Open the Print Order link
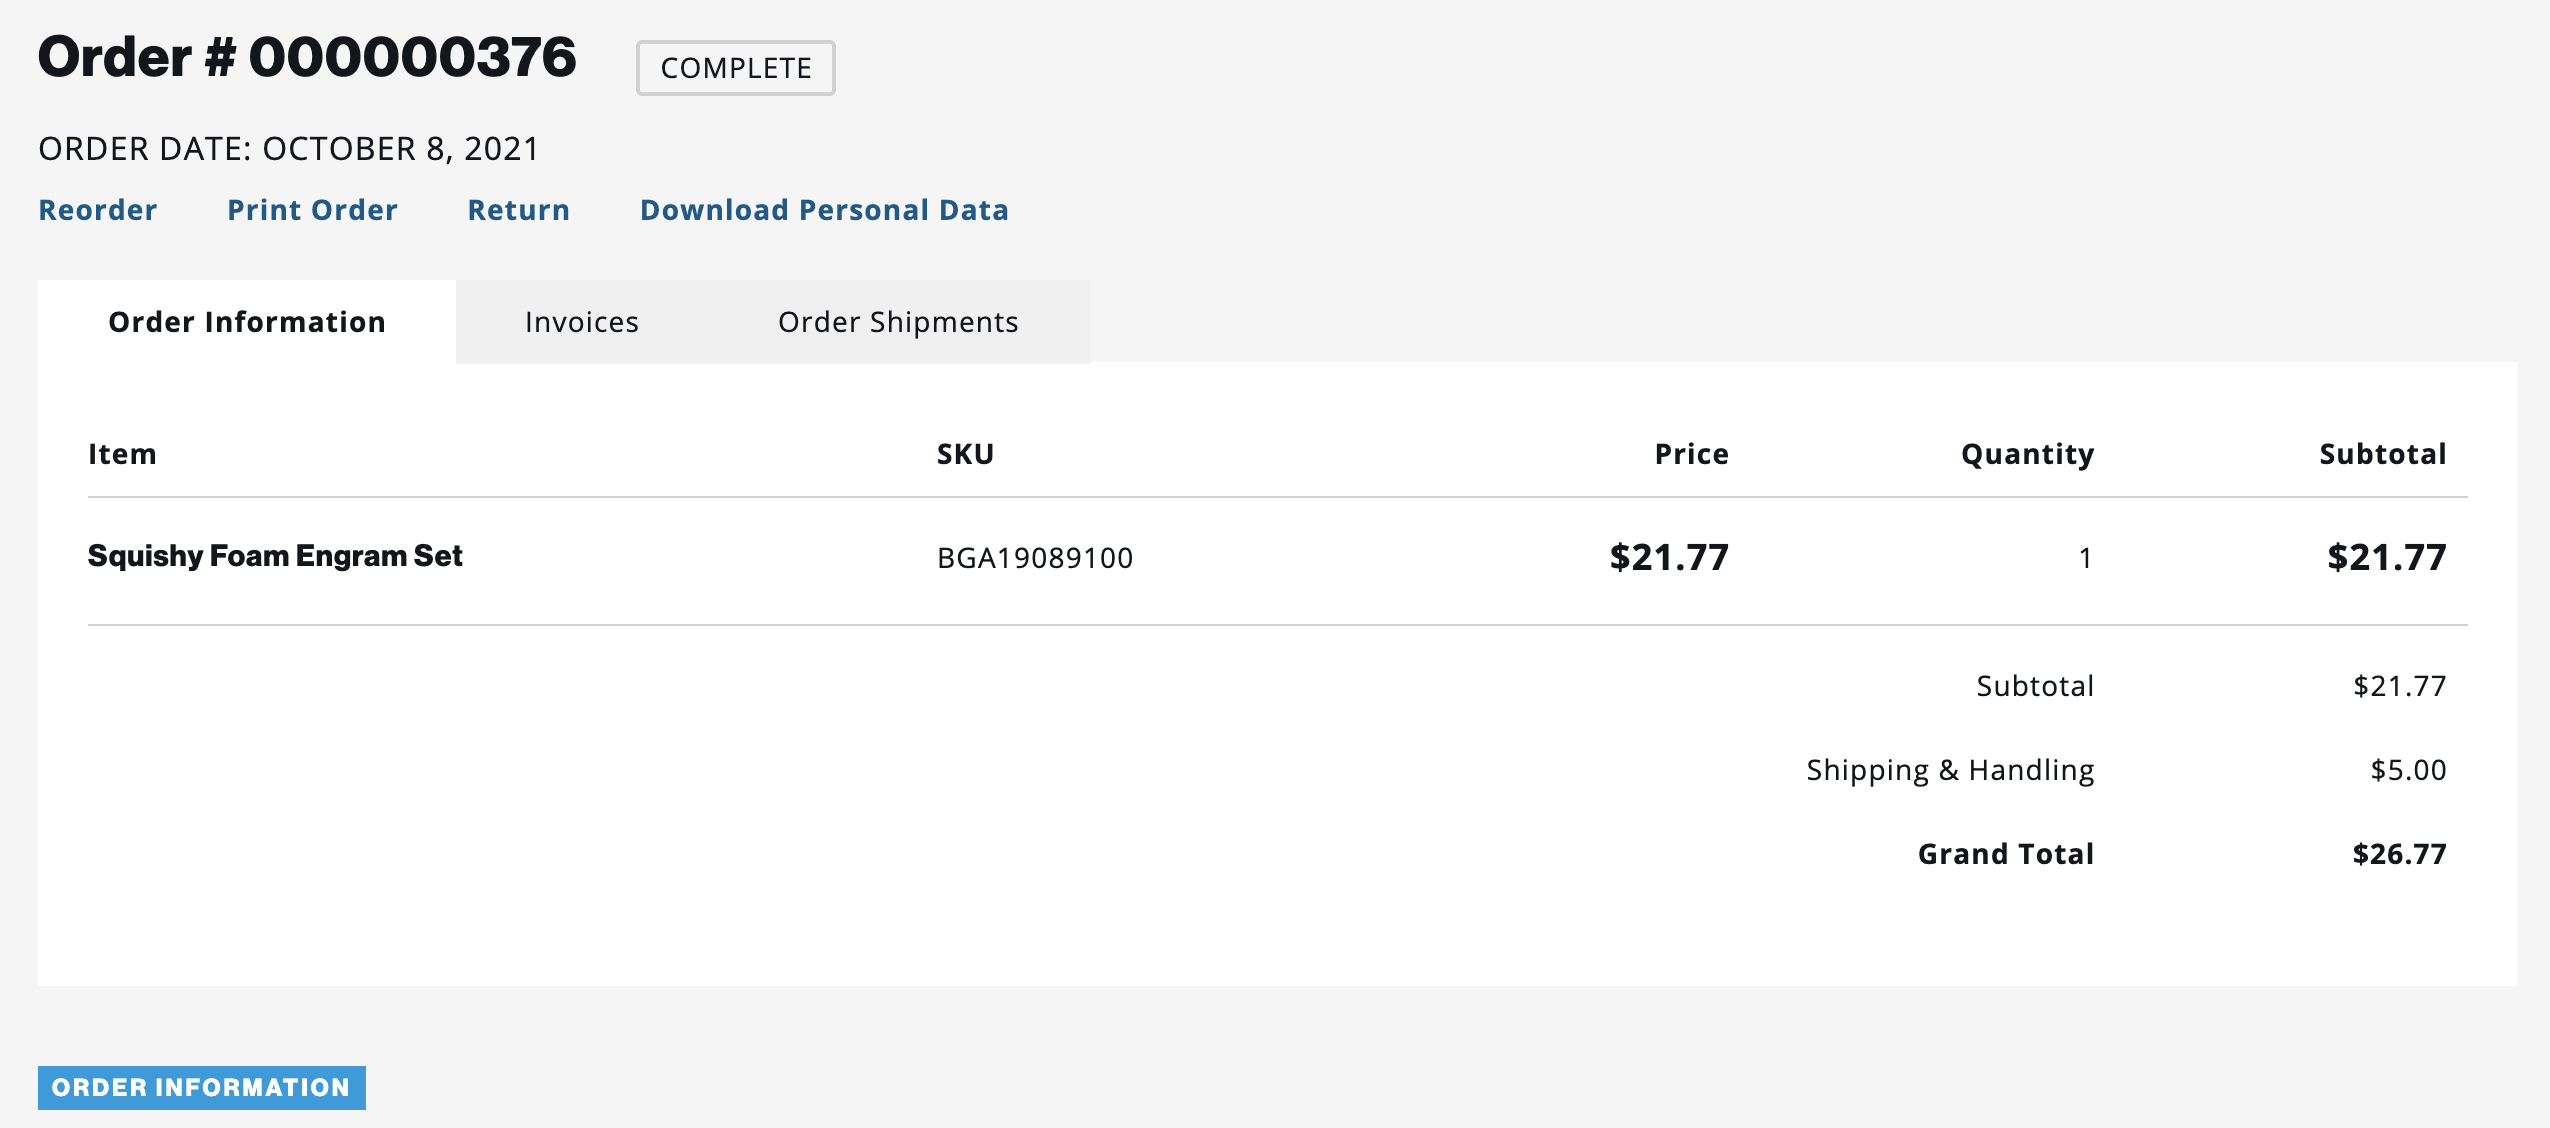Viewport: 2550px width, 1128px height. coord(312,210)
